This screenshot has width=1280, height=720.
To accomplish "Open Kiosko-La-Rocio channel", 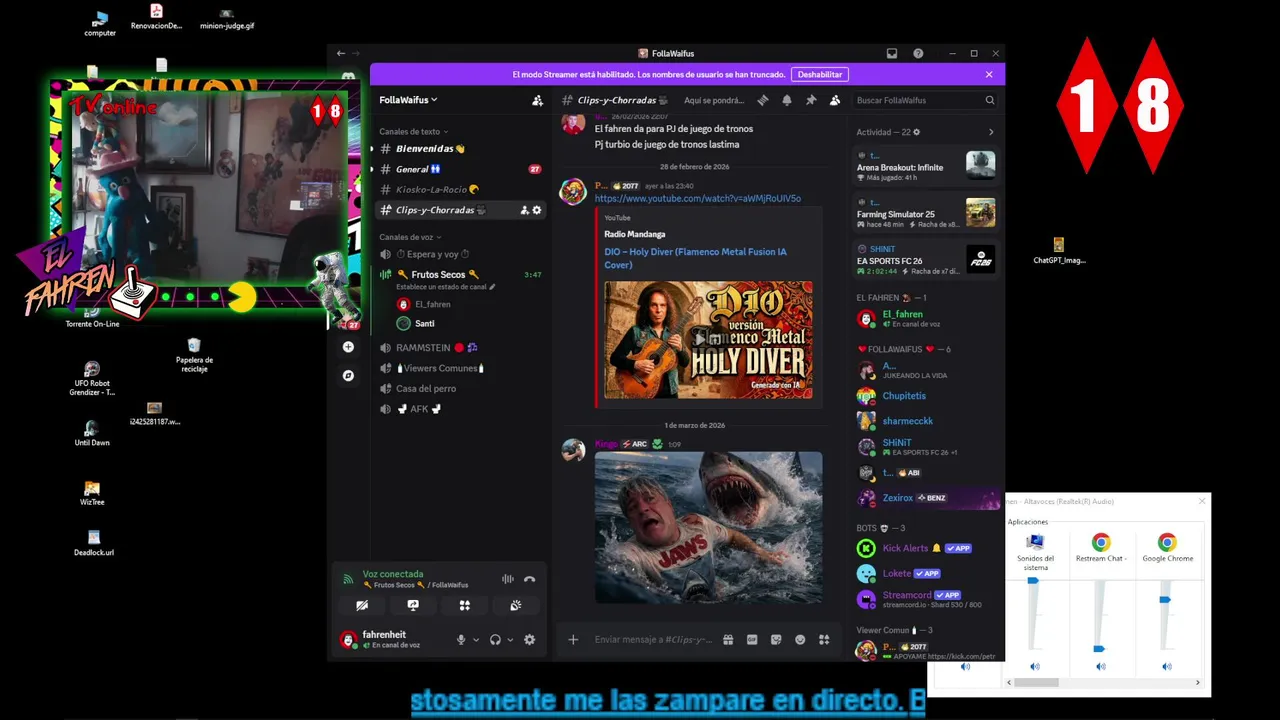I will [460, 190].
